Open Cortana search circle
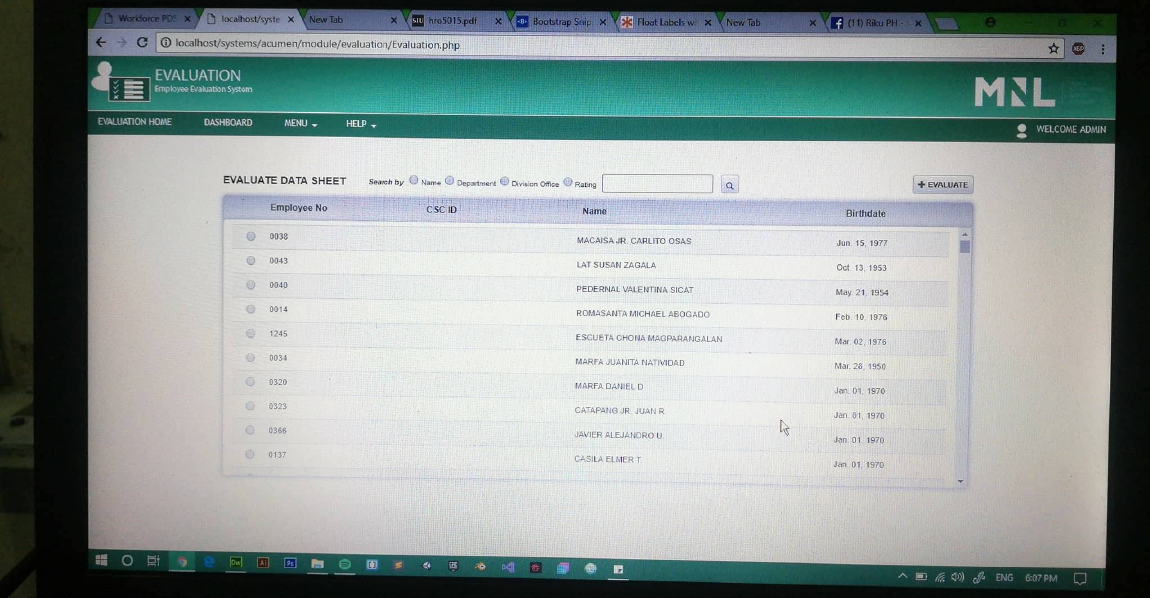The height and width of the screenshot is (598, 1150). click(127, 560)
